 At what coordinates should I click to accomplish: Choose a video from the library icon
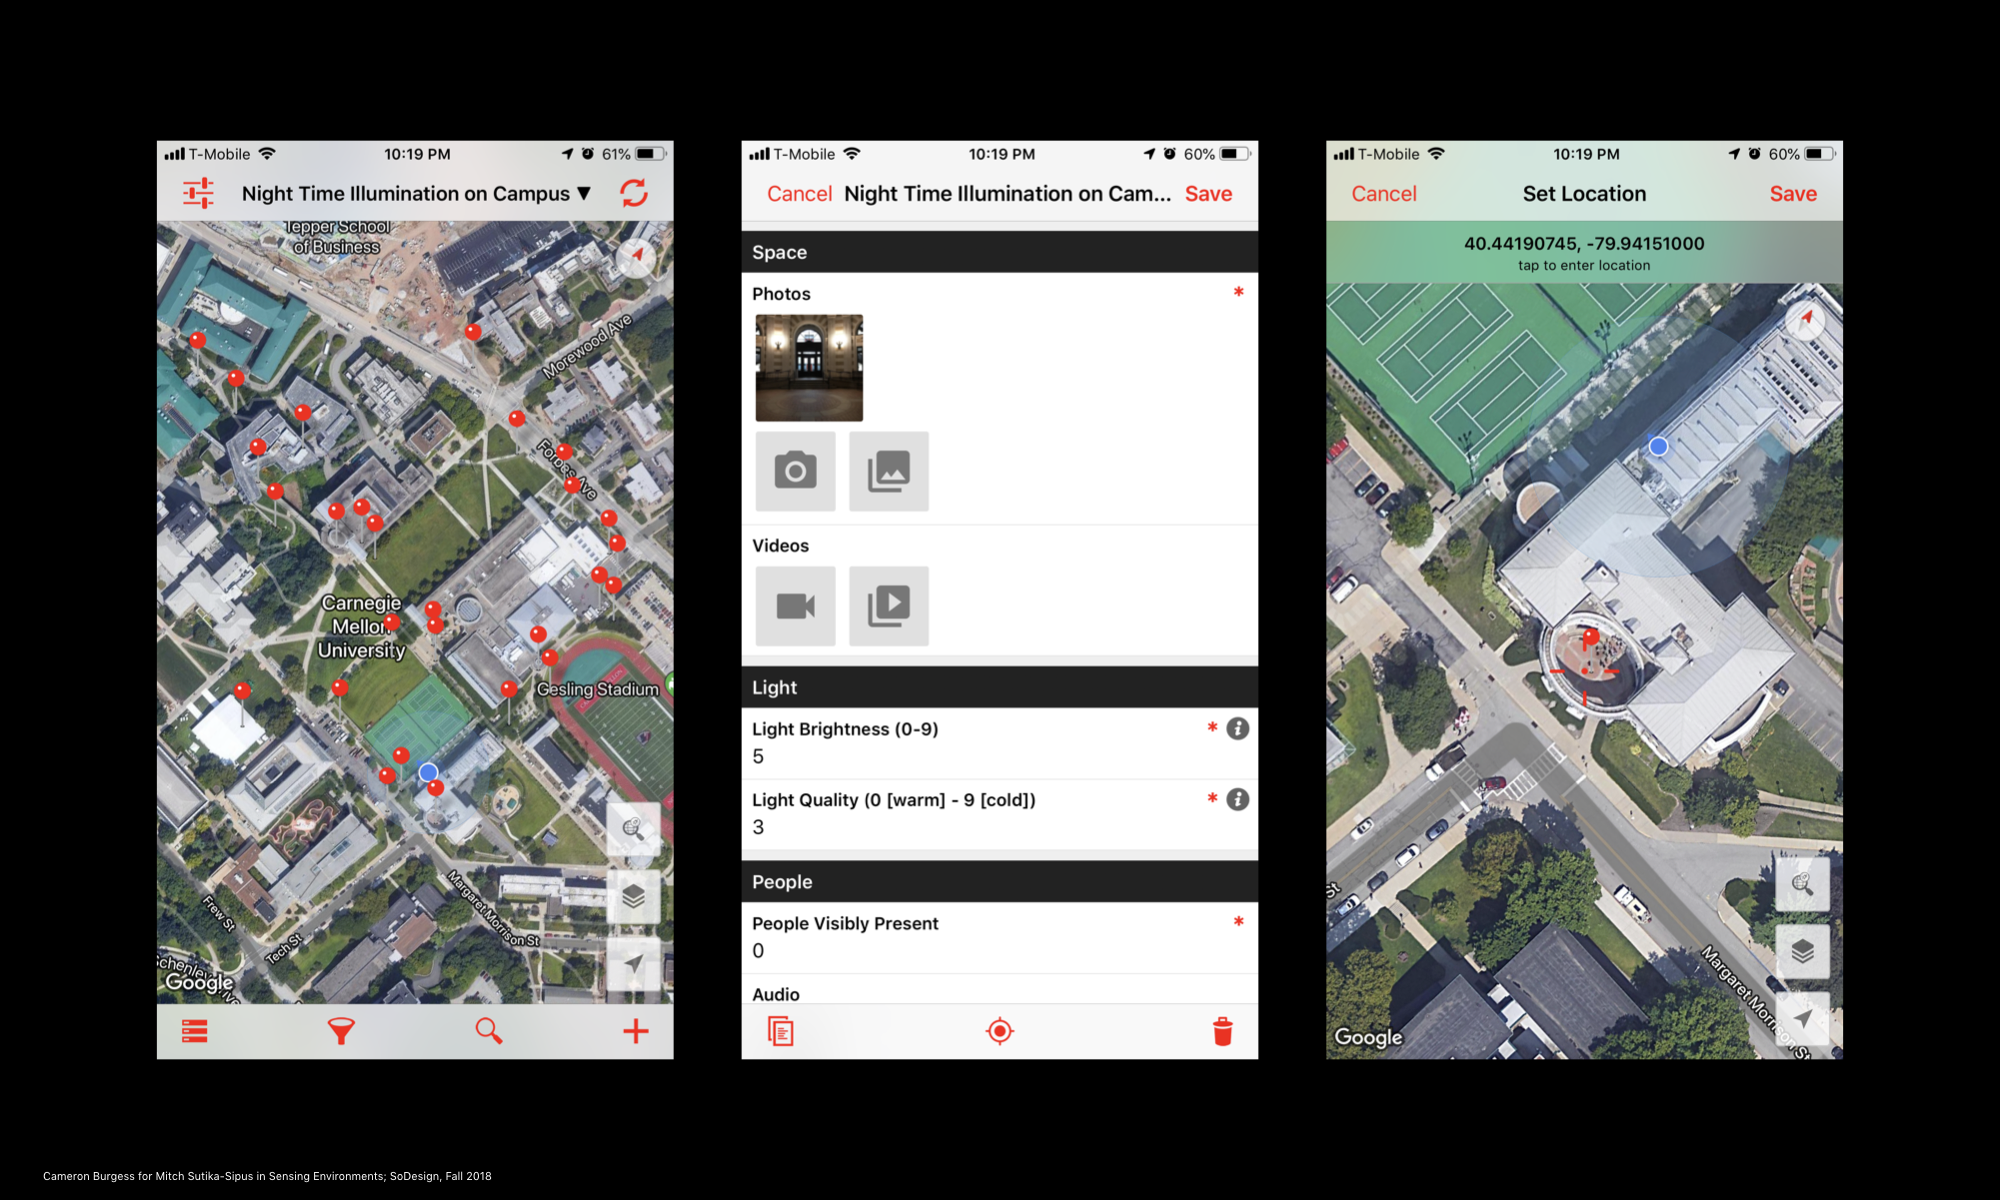(889, 606)
